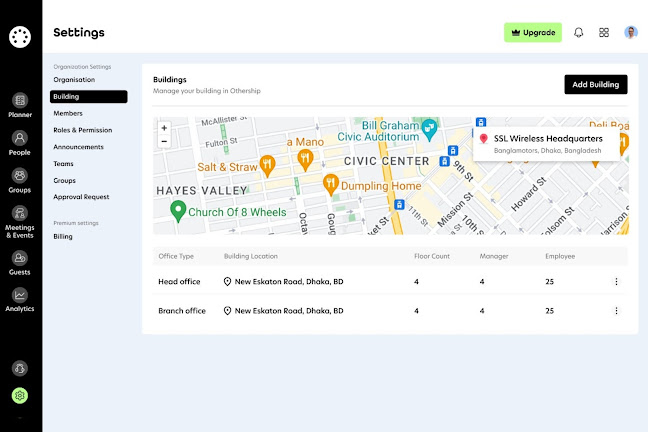
Task: Click the green settings gear icon
Action: pos(20,396)
